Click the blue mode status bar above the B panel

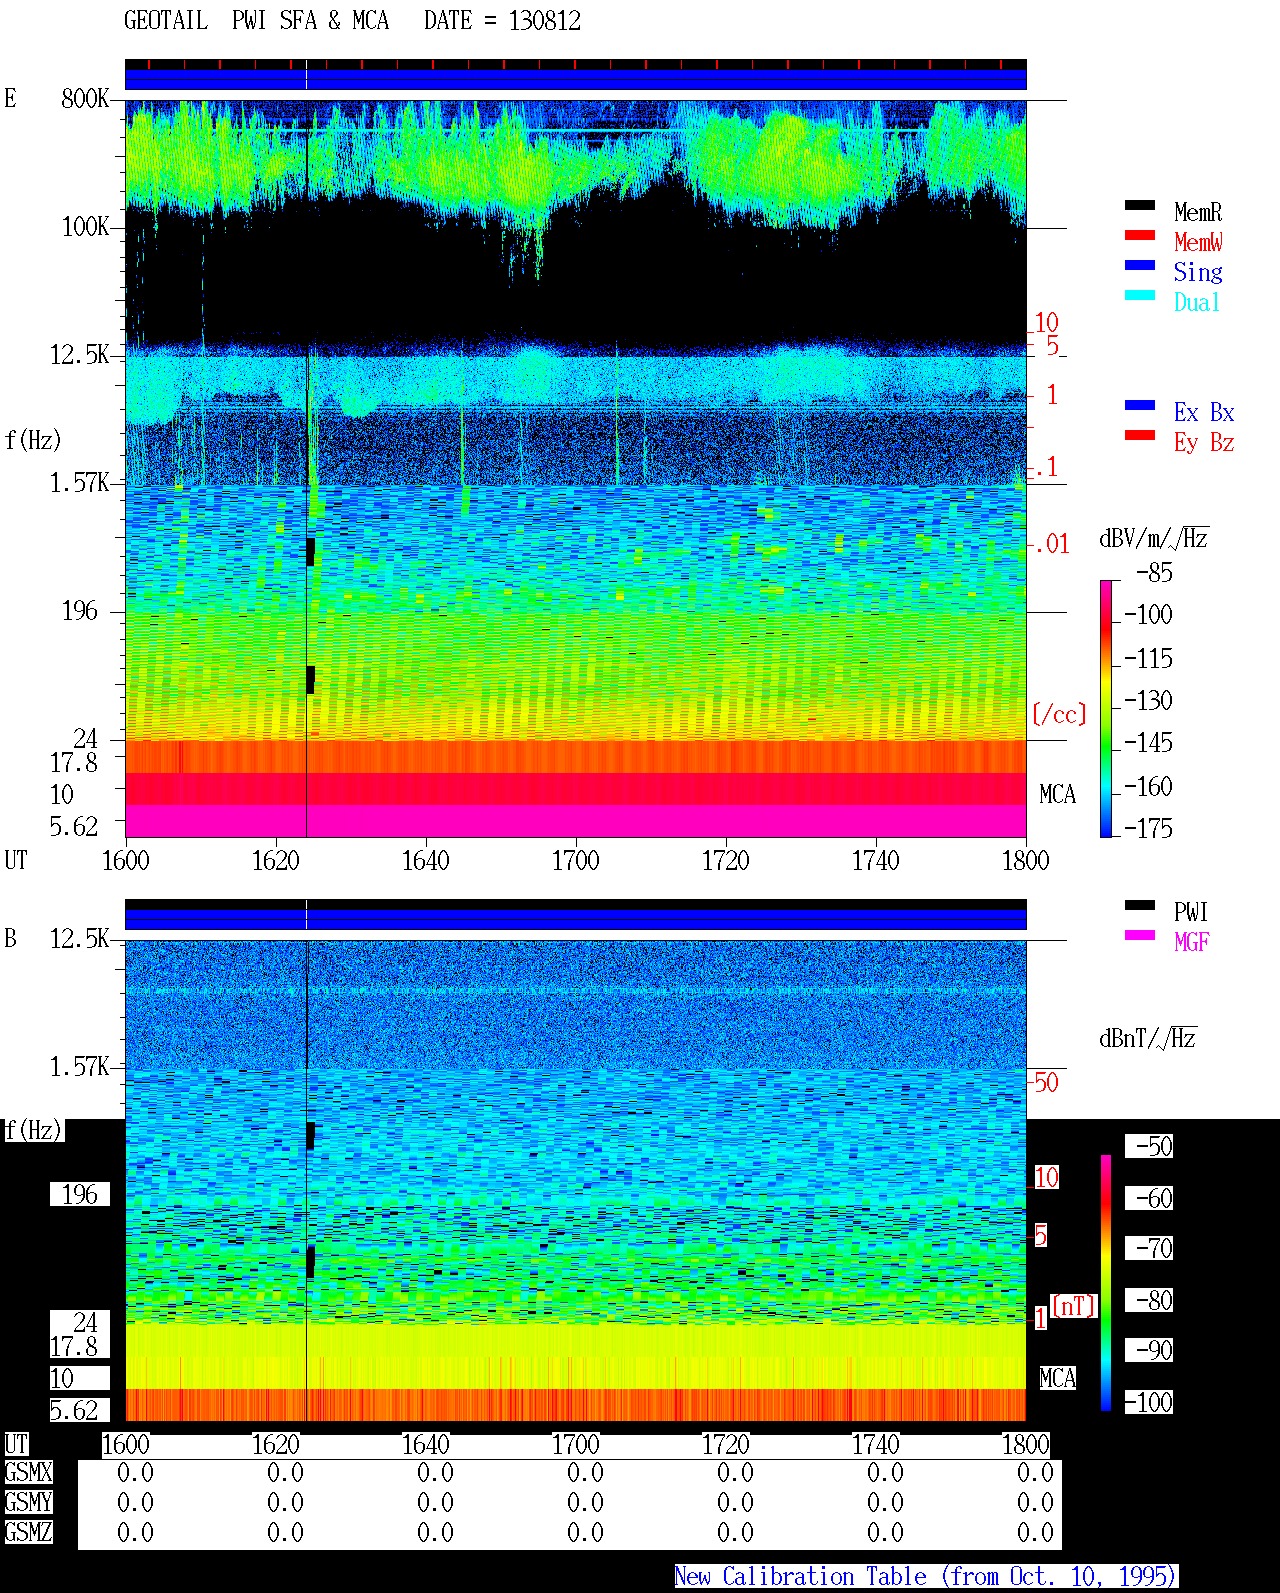[x=575, y=918]
